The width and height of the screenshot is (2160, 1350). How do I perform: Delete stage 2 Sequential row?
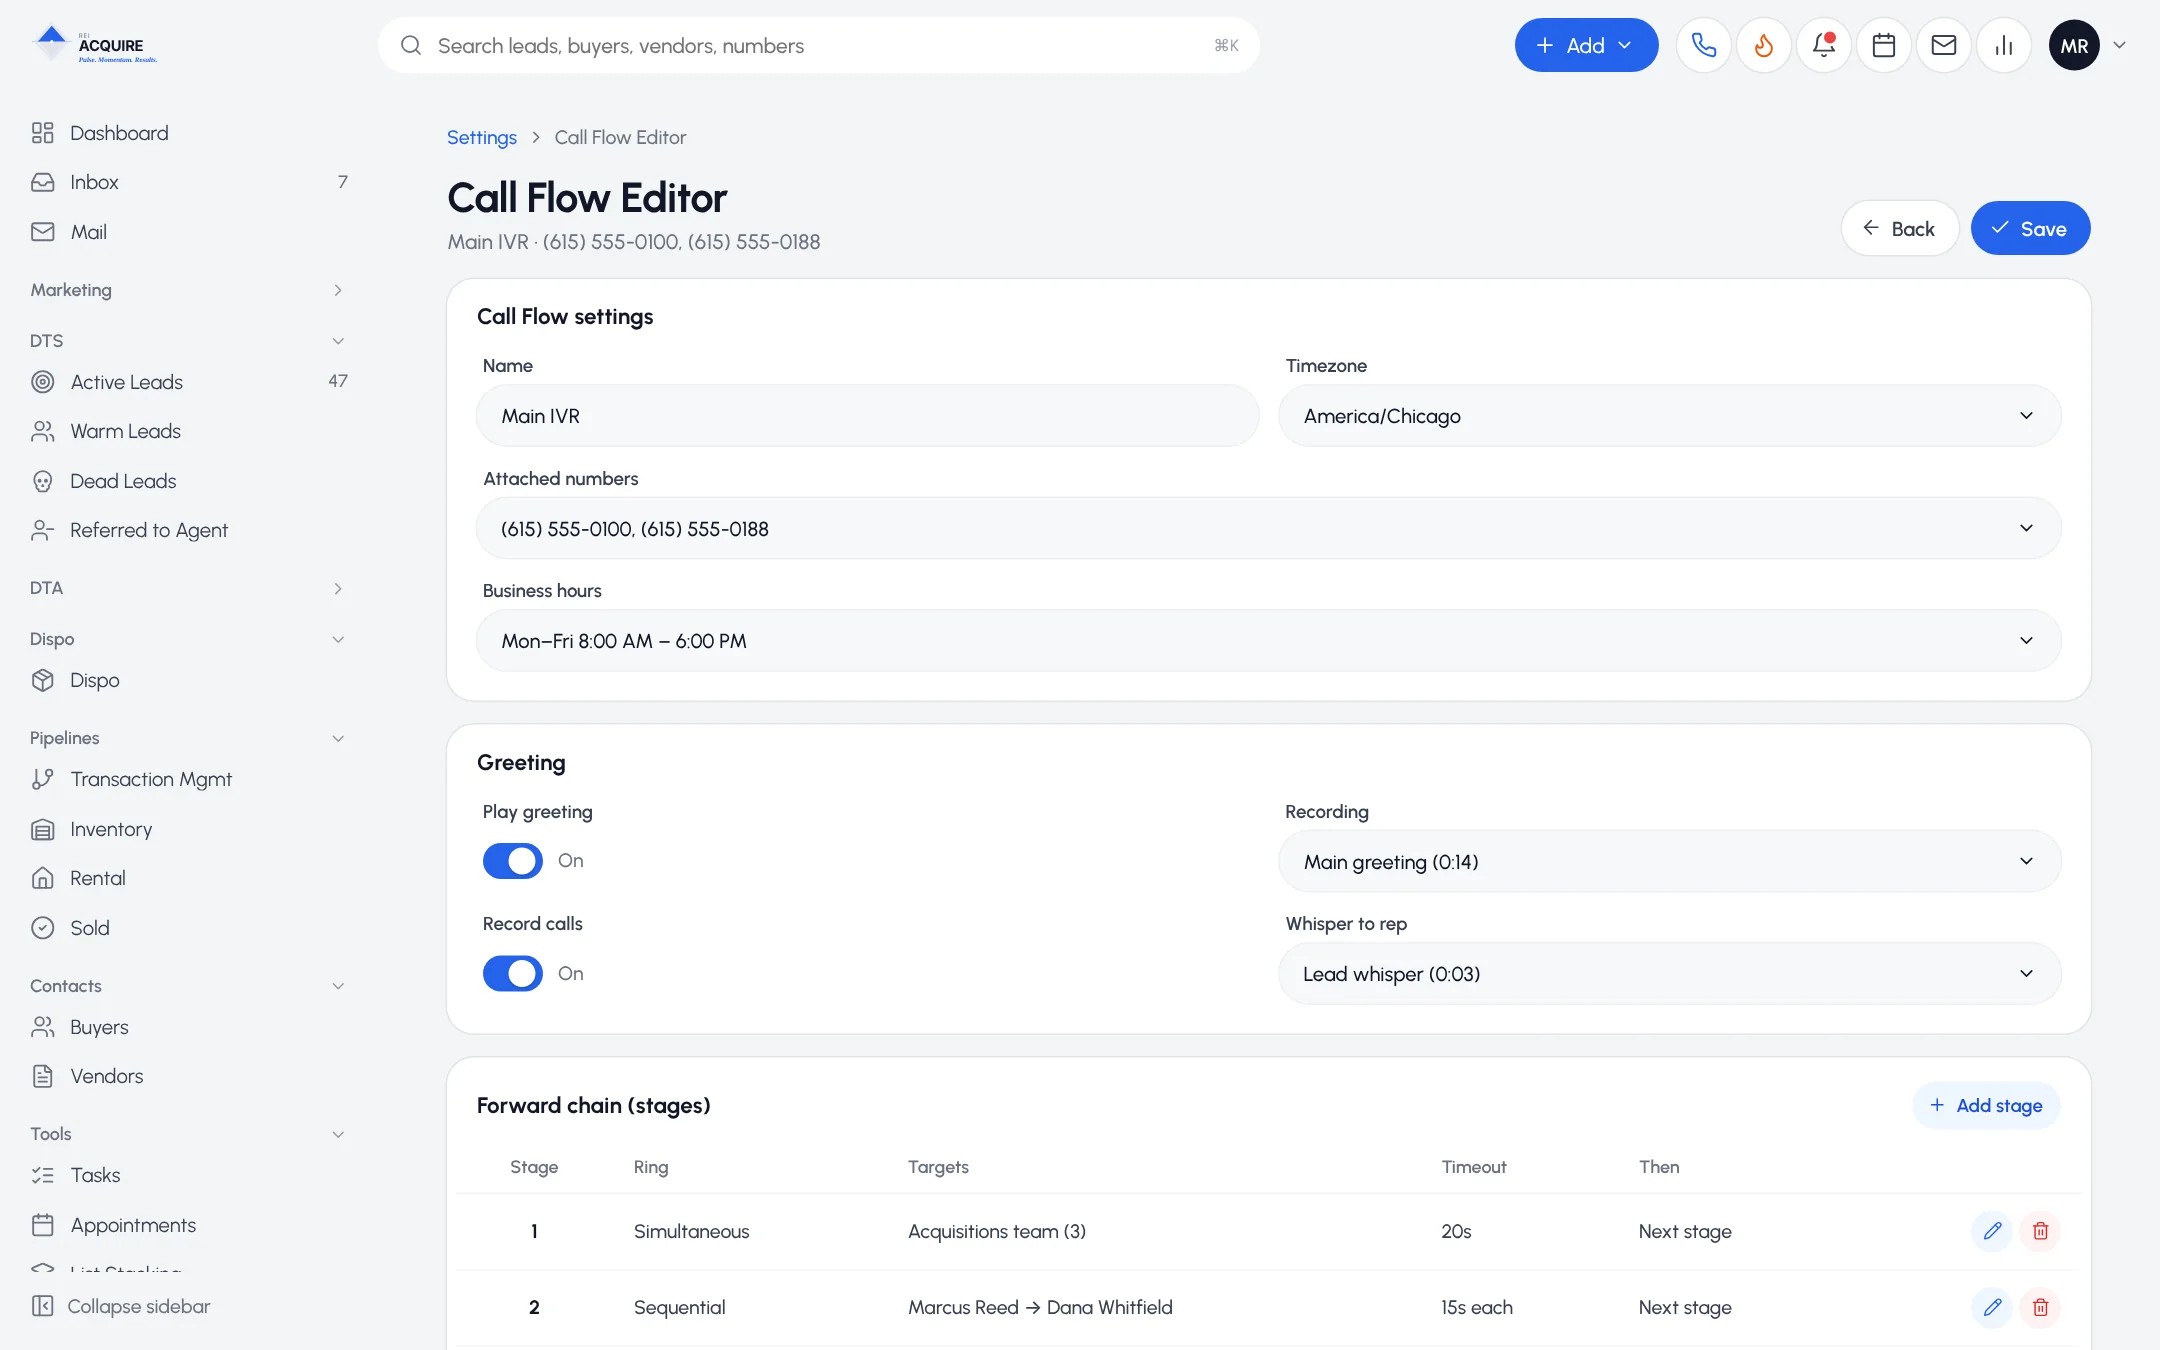pyautogui.click(x=2040, y=1307)
